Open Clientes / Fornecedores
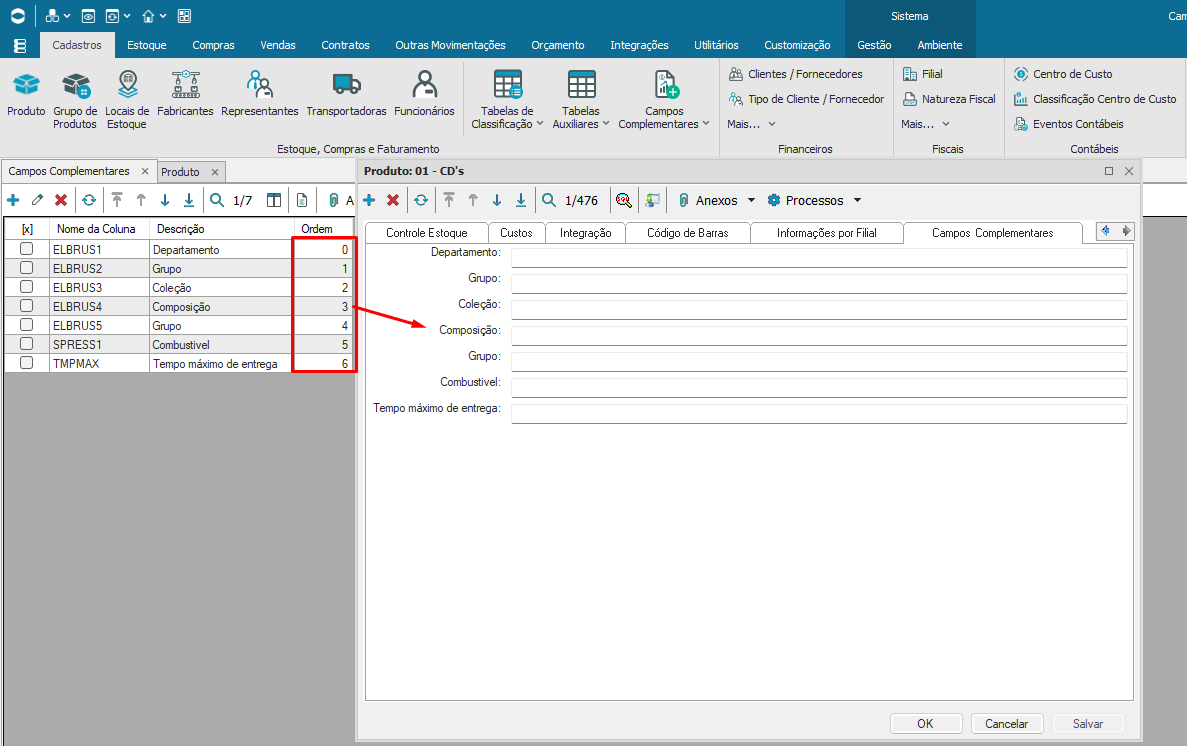 [796, 74]
